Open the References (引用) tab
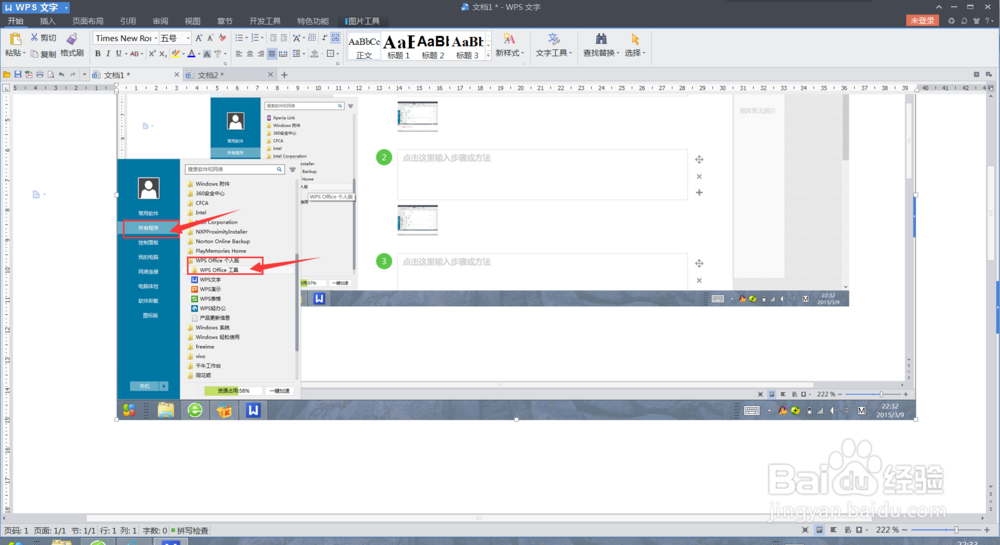The image size is (1000, 545). click(x=128, y=21)
